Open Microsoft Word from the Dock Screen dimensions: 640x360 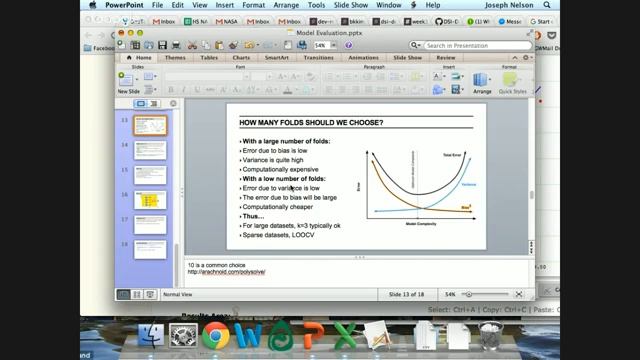(248, 335)
